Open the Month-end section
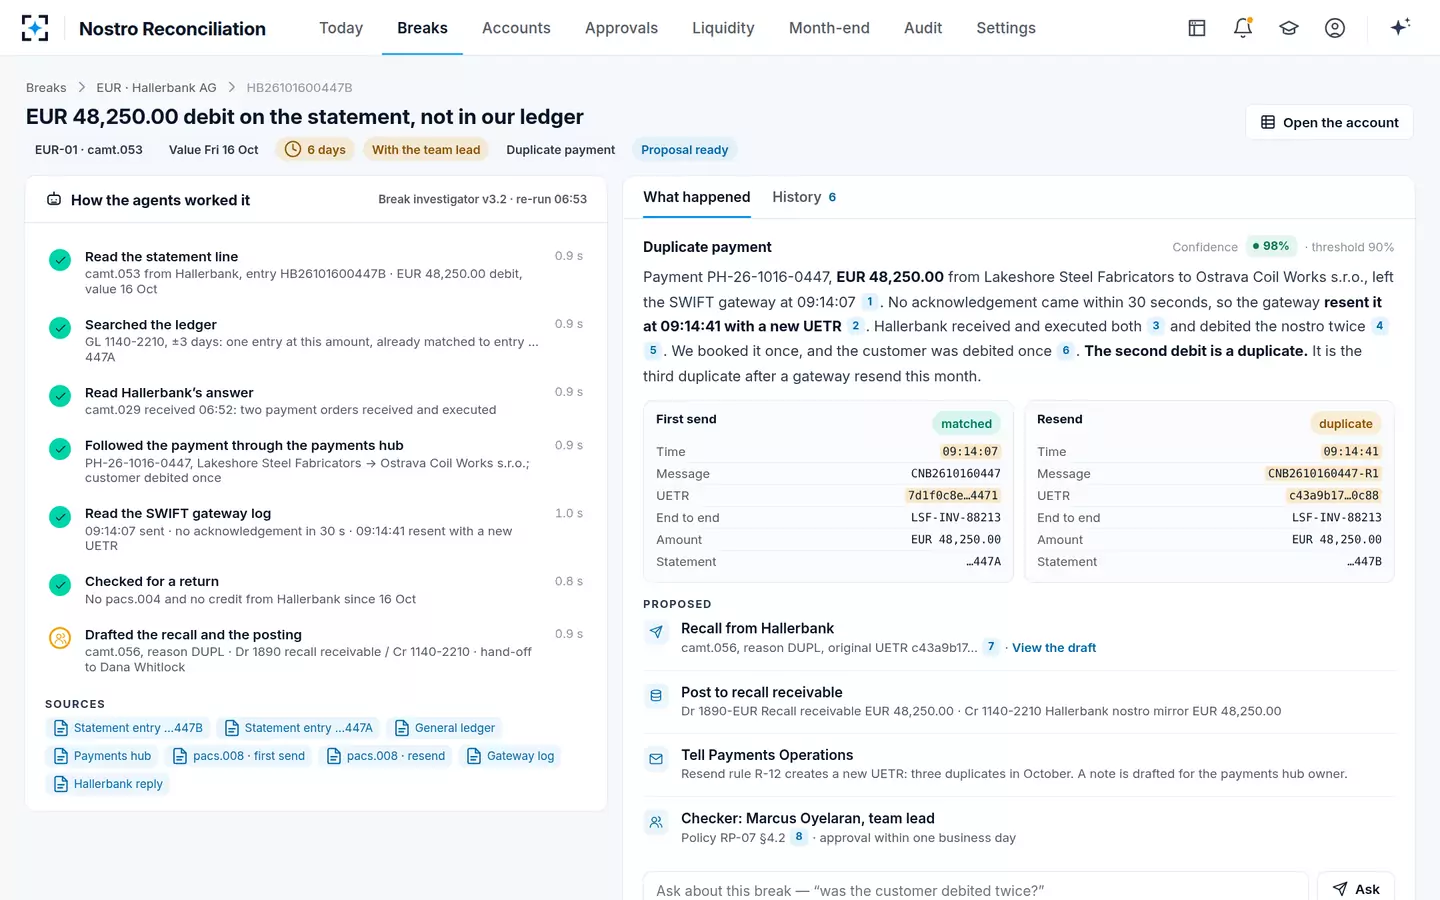 click(829, 28)
